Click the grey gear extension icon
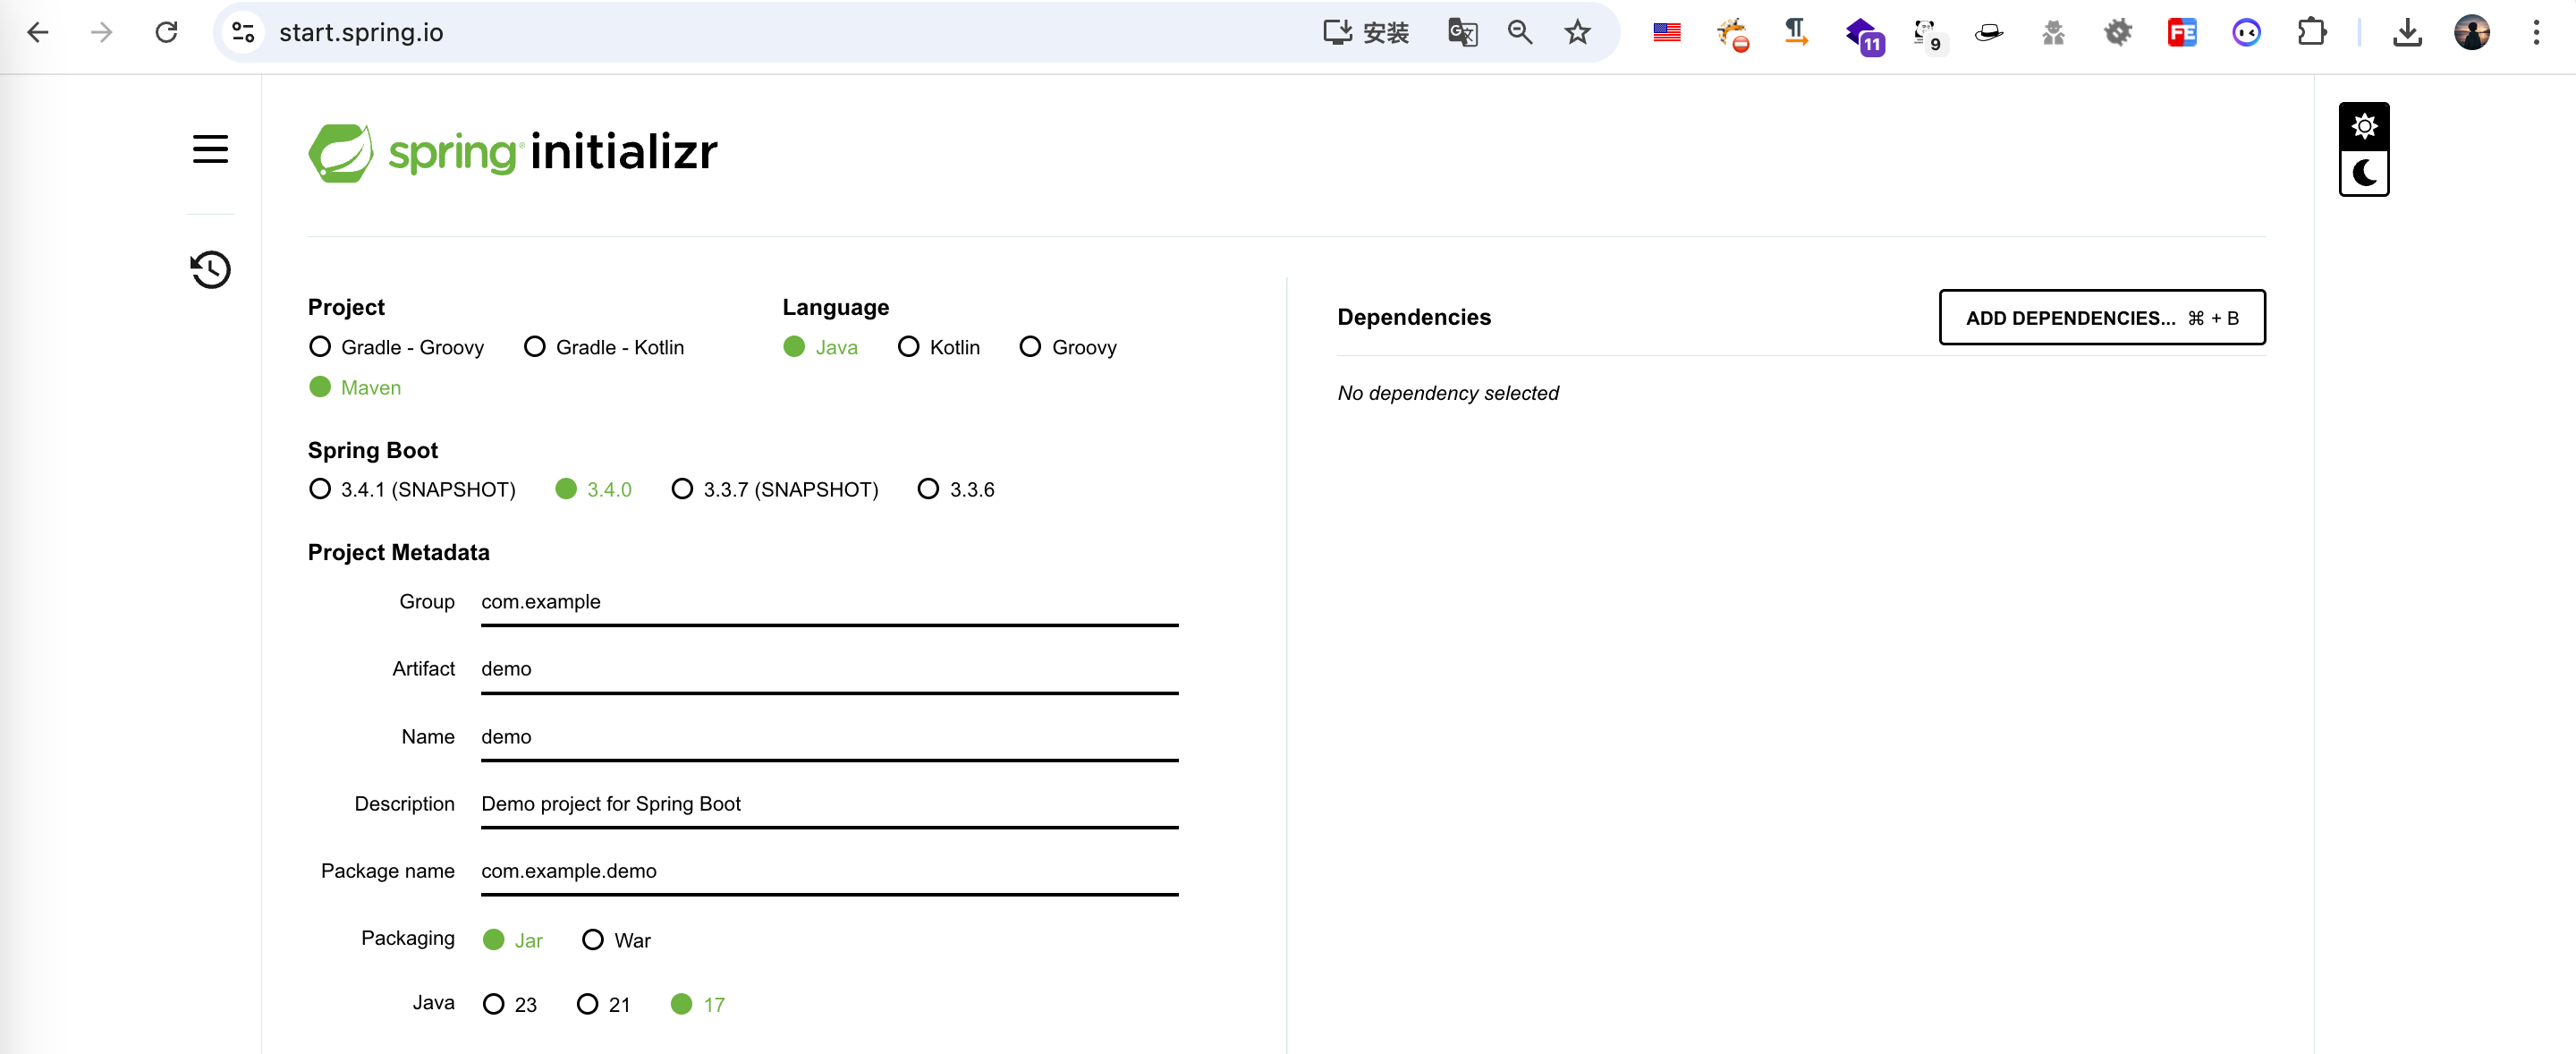This screenshot has width=2576, height=1054. pyautogui.click(x=2117, y=33)
